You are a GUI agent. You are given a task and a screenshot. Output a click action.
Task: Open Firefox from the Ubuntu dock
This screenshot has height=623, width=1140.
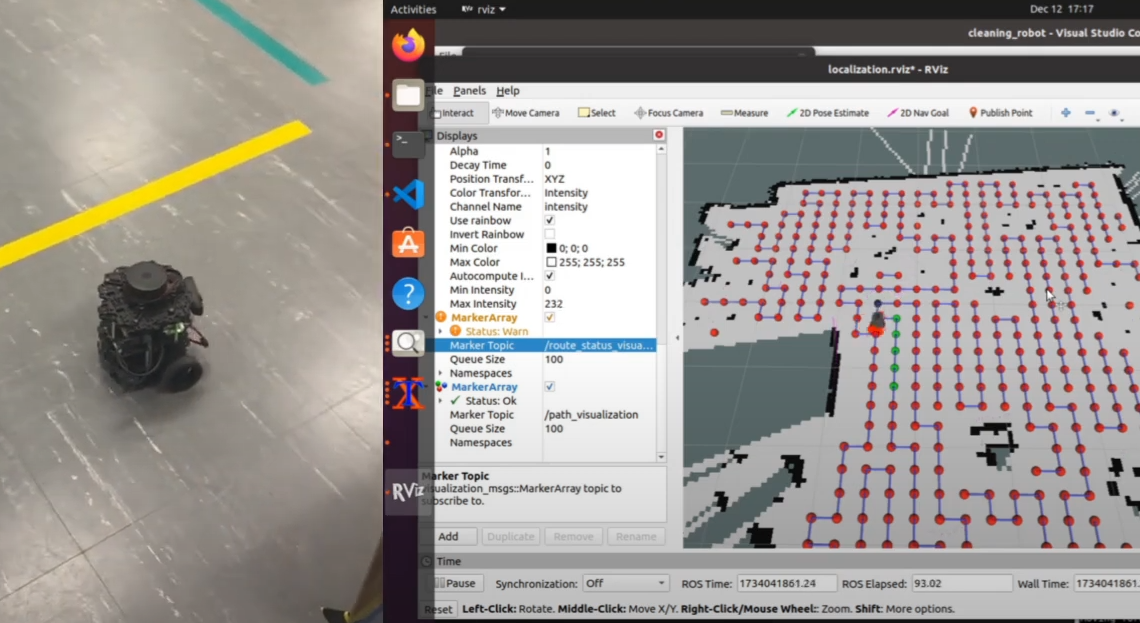pyautogui.click(x=408, y=46)
